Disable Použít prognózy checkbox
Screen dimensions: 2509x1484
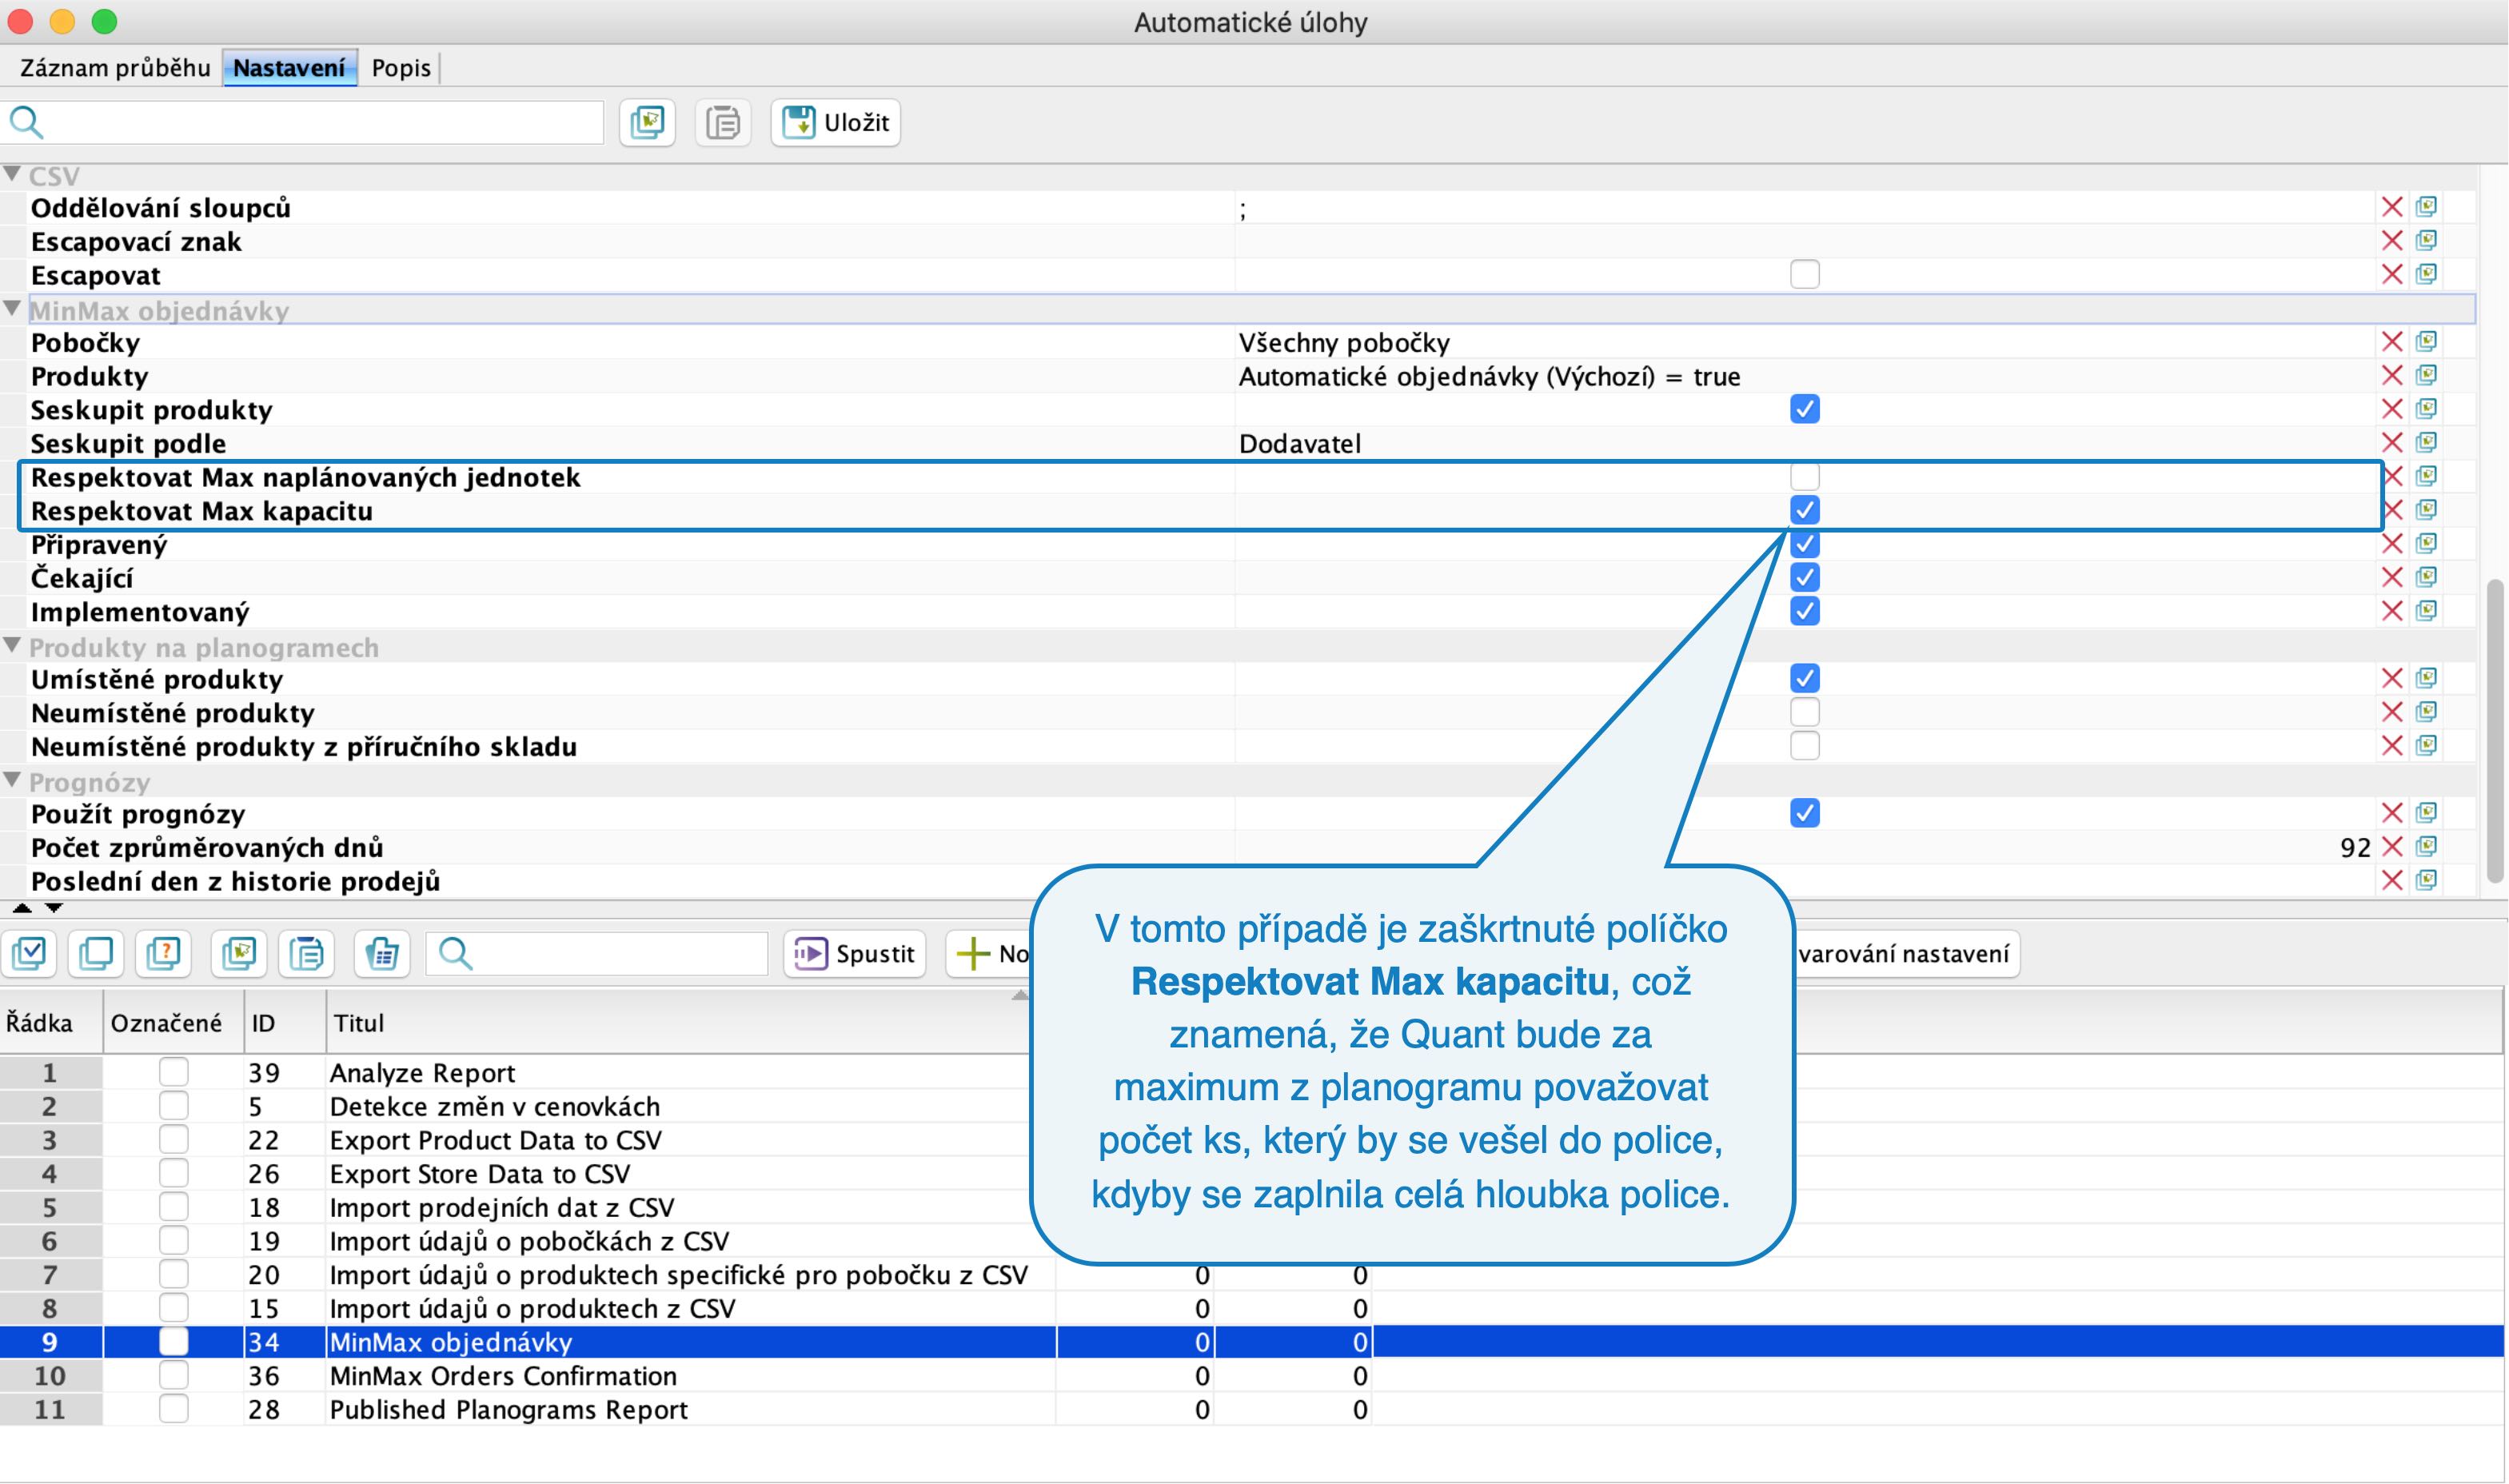(x=1805, y=813)
